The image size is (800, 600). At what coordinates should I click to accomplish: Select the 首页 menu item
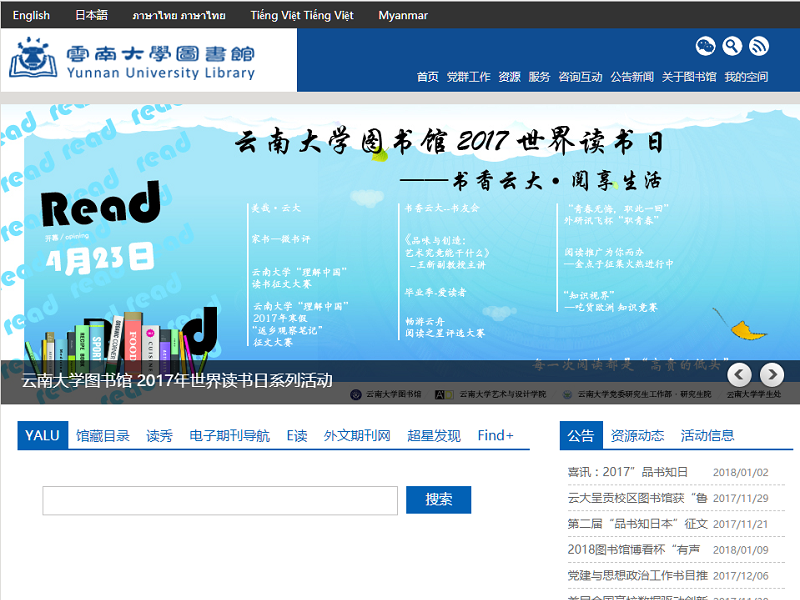click(x=427, y=77)
